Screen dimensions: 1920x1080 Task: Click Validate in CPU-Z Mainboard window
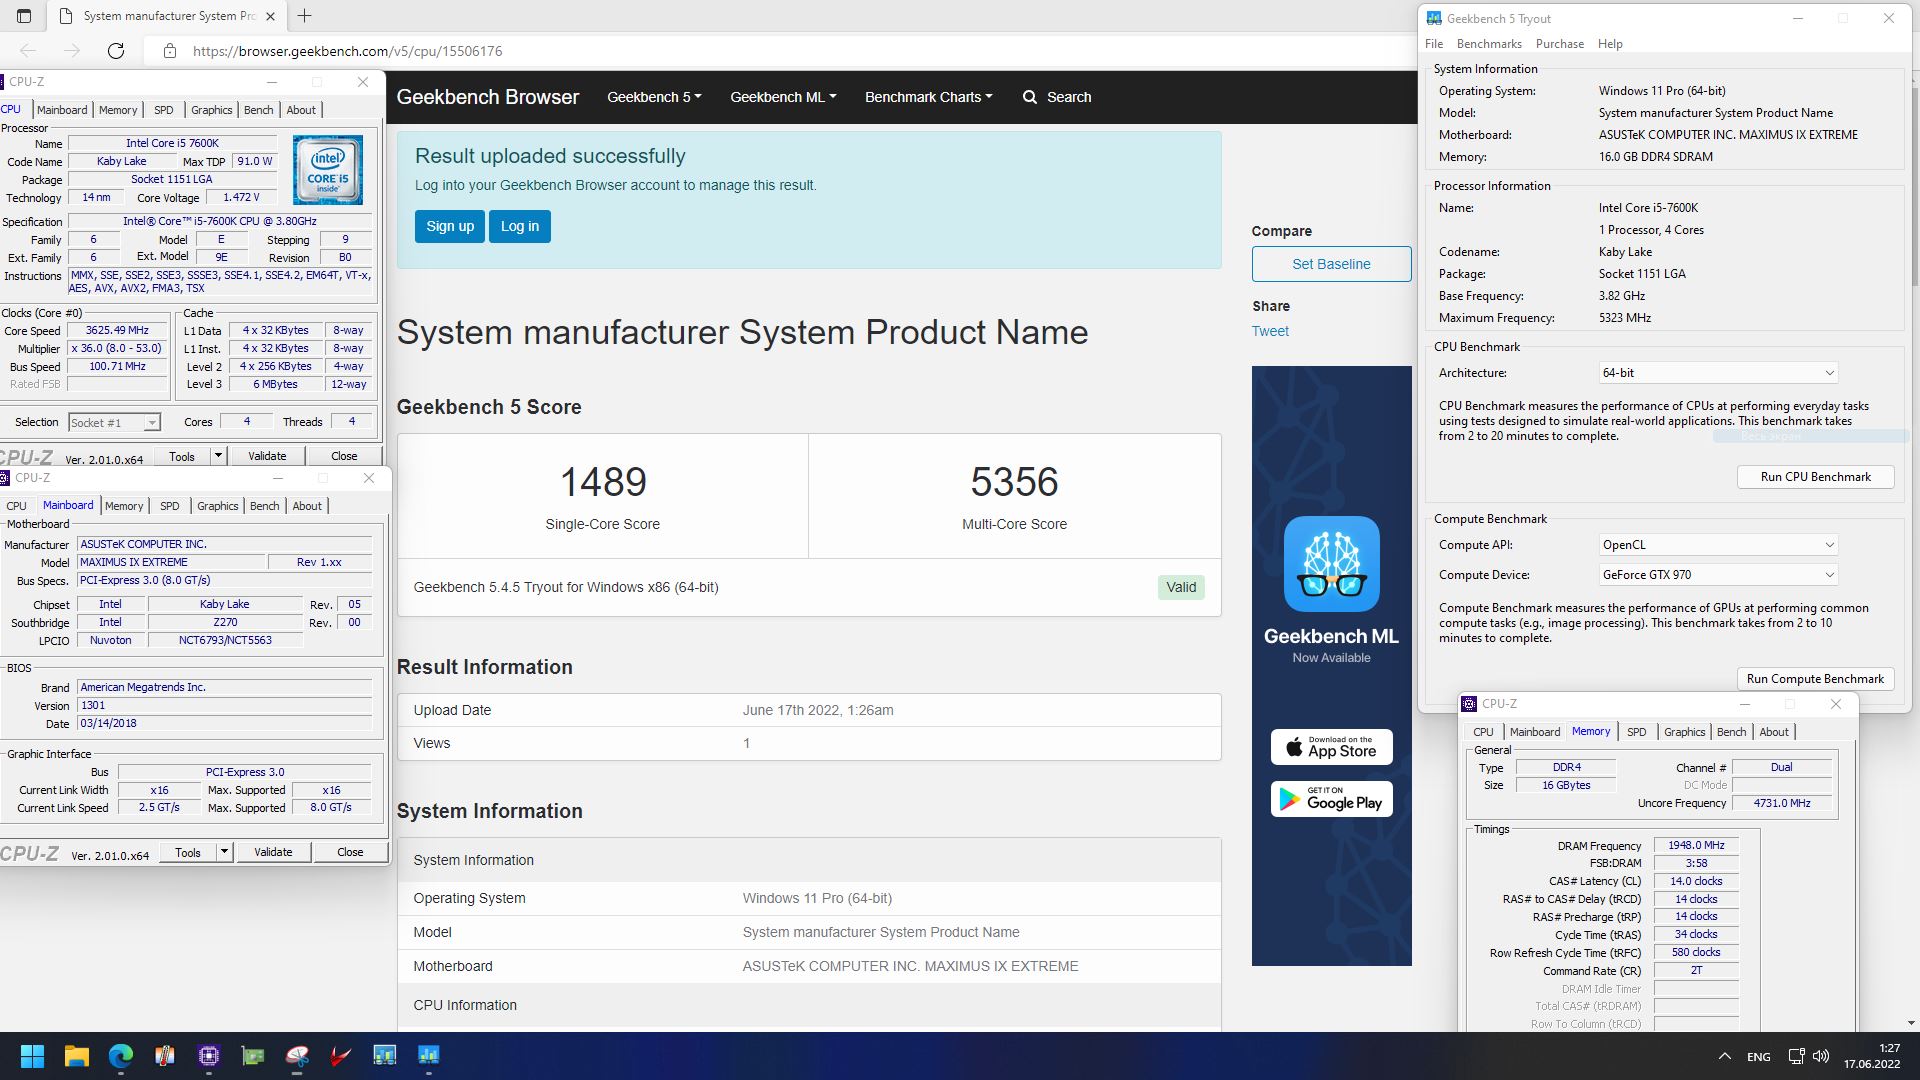273,852
